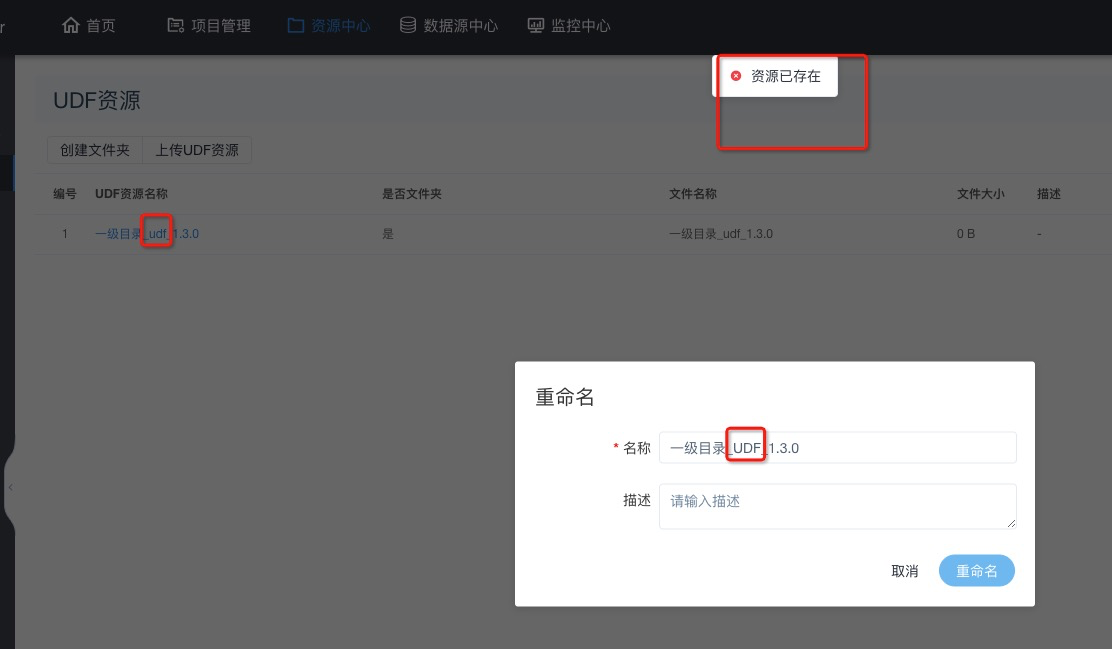The width and height of the screenshot is (1112, 649).
Task: Click the project management icon beside 项目管理
Action: (175, 26)
